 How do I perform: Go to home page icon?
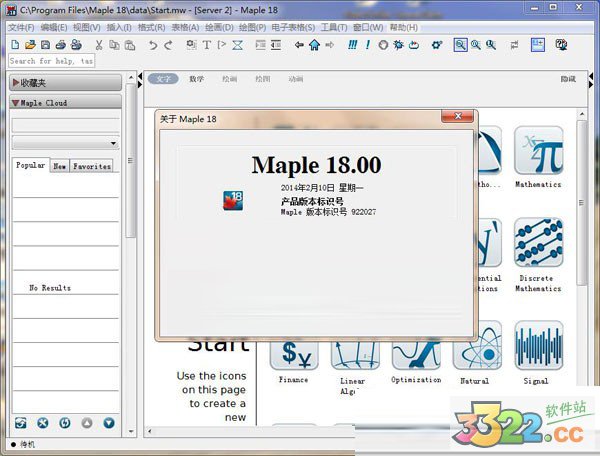(315, 45)
